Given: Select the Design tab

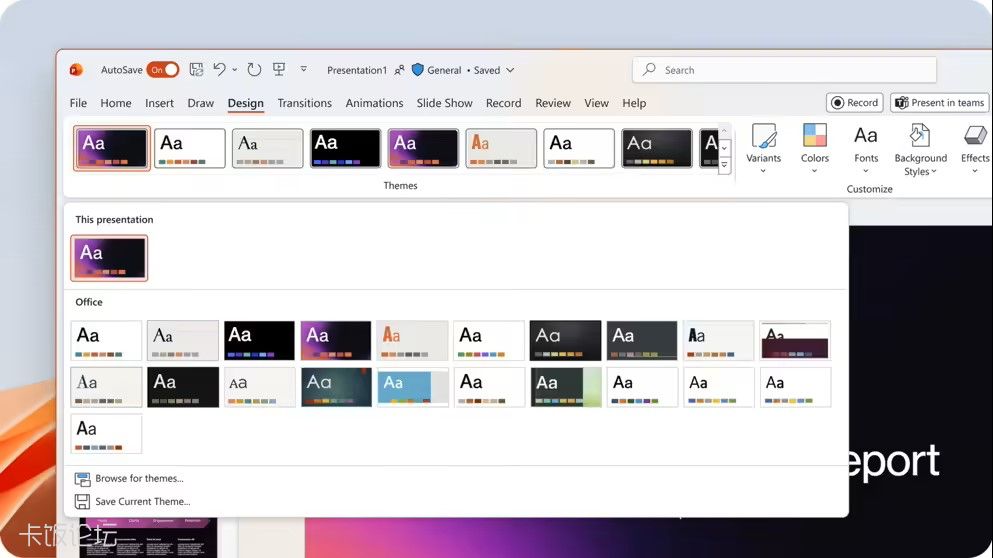Looking at the screenshot, I should pyautogui.click(x=246, y=103).
